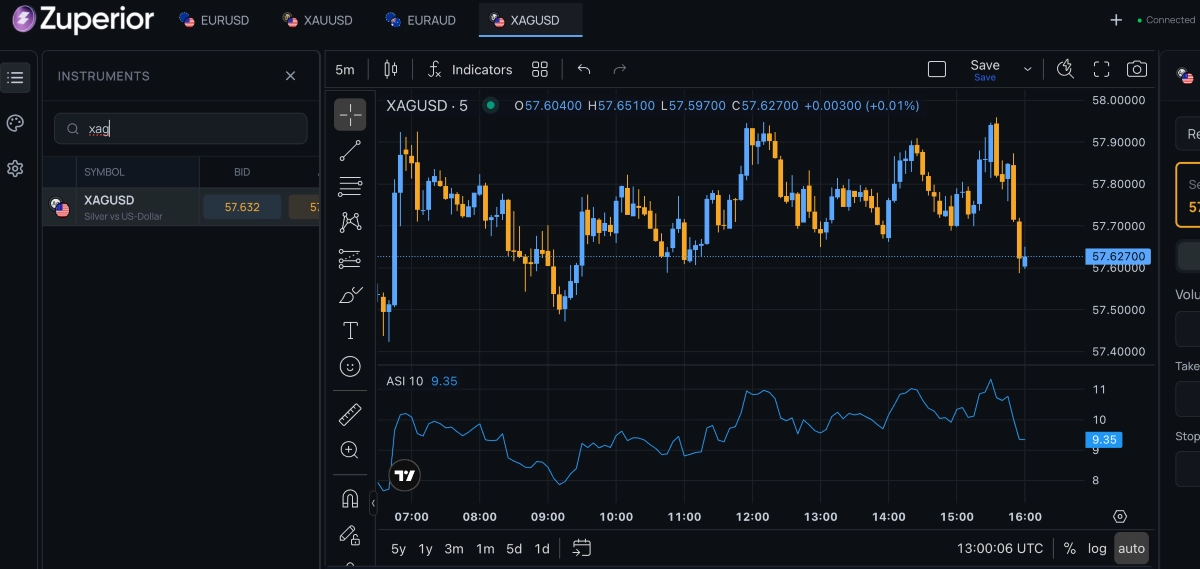The width and height of the screenshot is (1200, 569).
Task: Set chart range to 5d
Action: point(514,548)
